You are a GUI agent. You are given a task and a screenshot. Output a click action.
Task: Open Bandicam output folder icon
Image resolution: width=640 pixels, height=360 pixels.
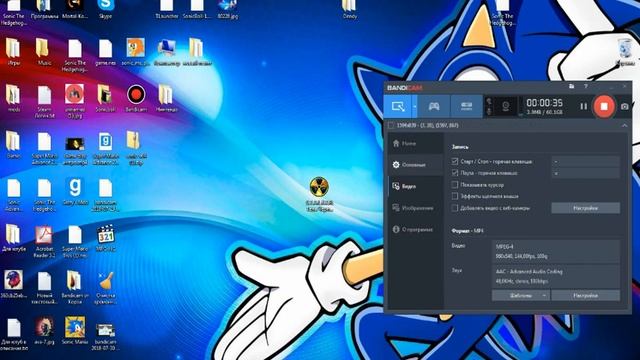tap(571, 87)
